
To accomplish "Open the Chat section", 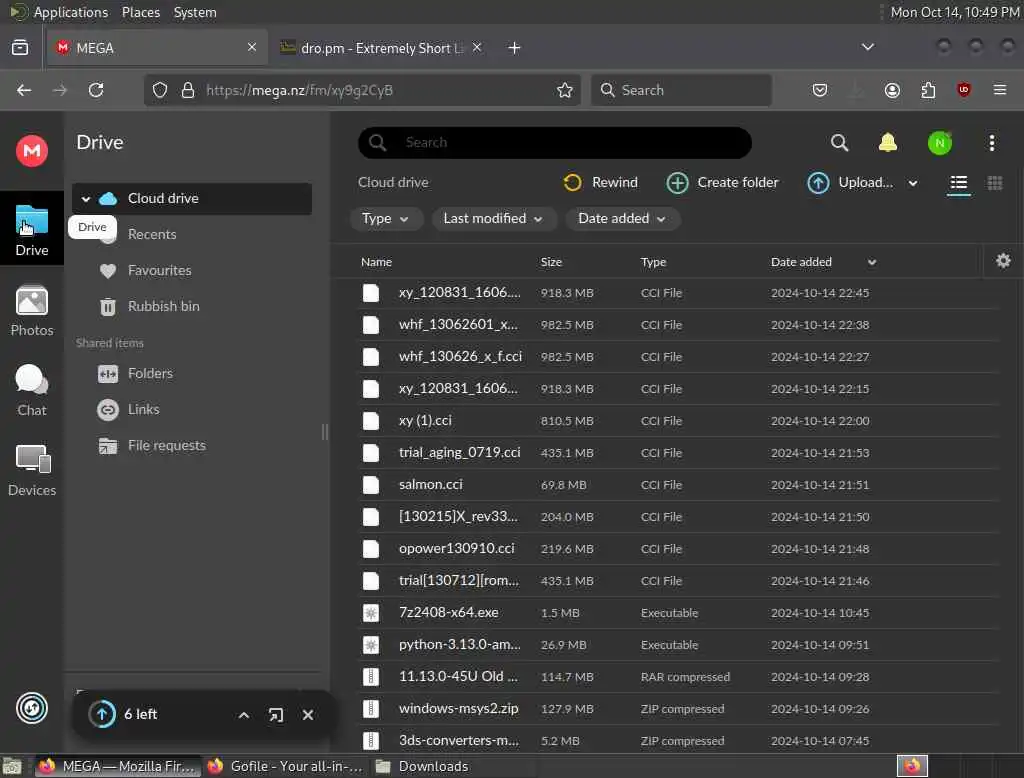I will (31, 391).
